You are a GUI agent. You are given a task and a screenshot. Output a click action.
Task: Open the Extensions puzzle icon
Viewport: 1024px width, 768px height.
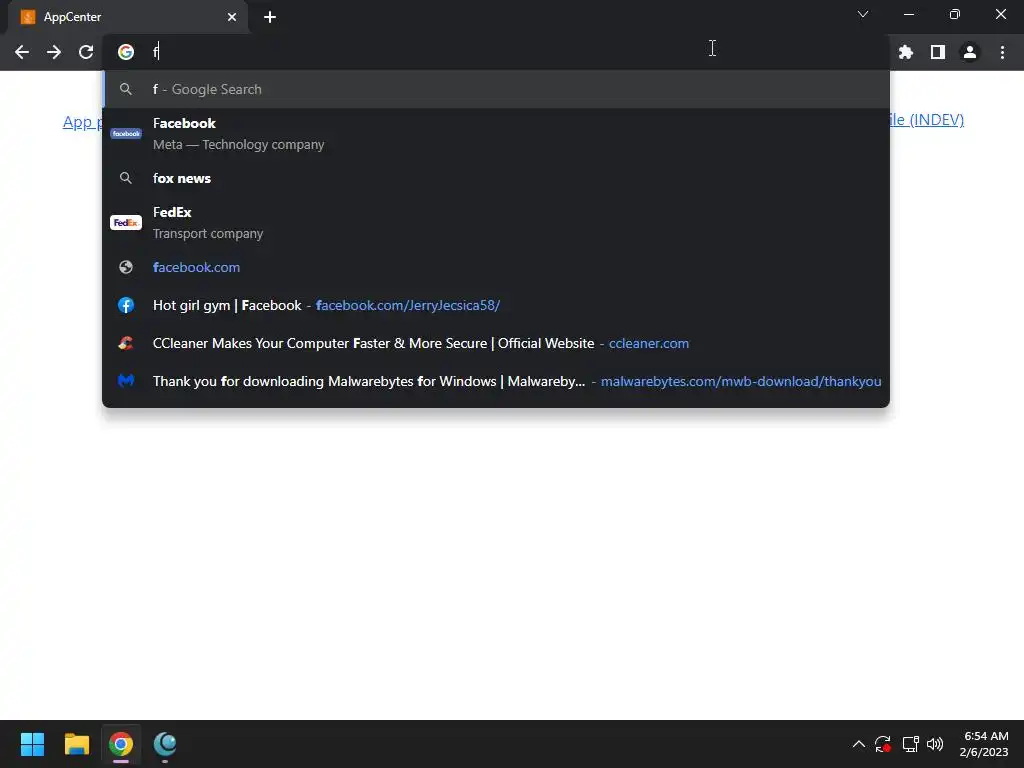906,52
